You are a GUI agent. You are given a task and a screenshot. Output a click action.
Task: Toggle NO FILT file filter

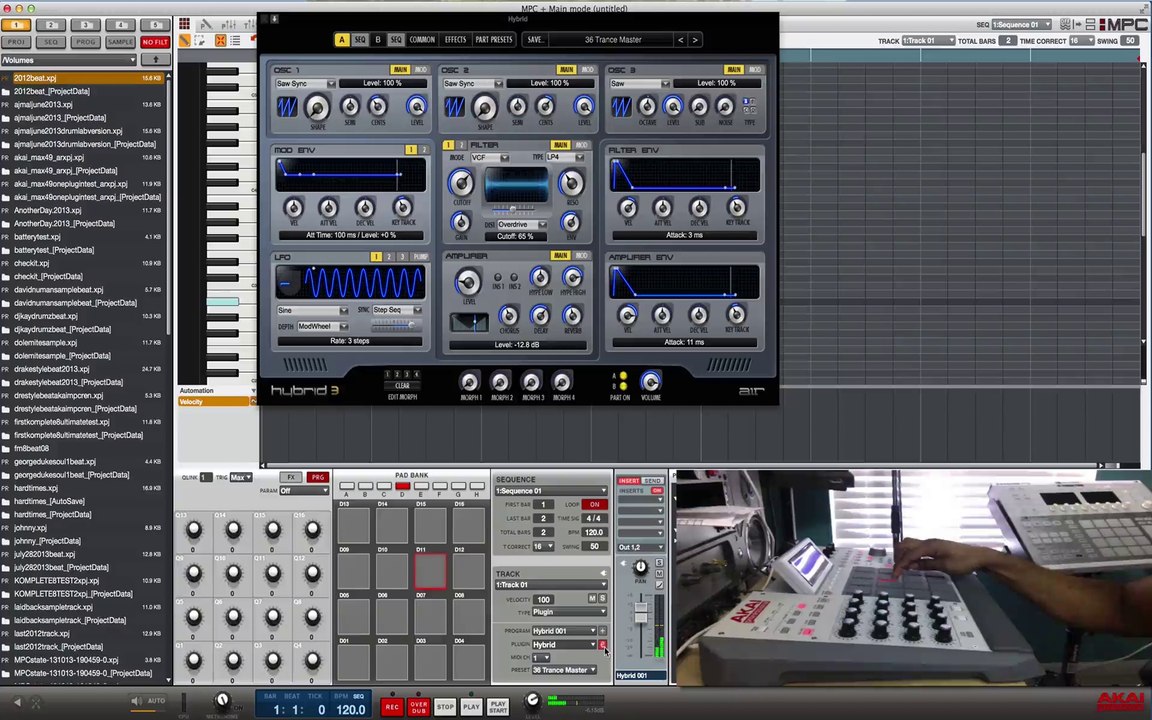click(x=155, y=42)
